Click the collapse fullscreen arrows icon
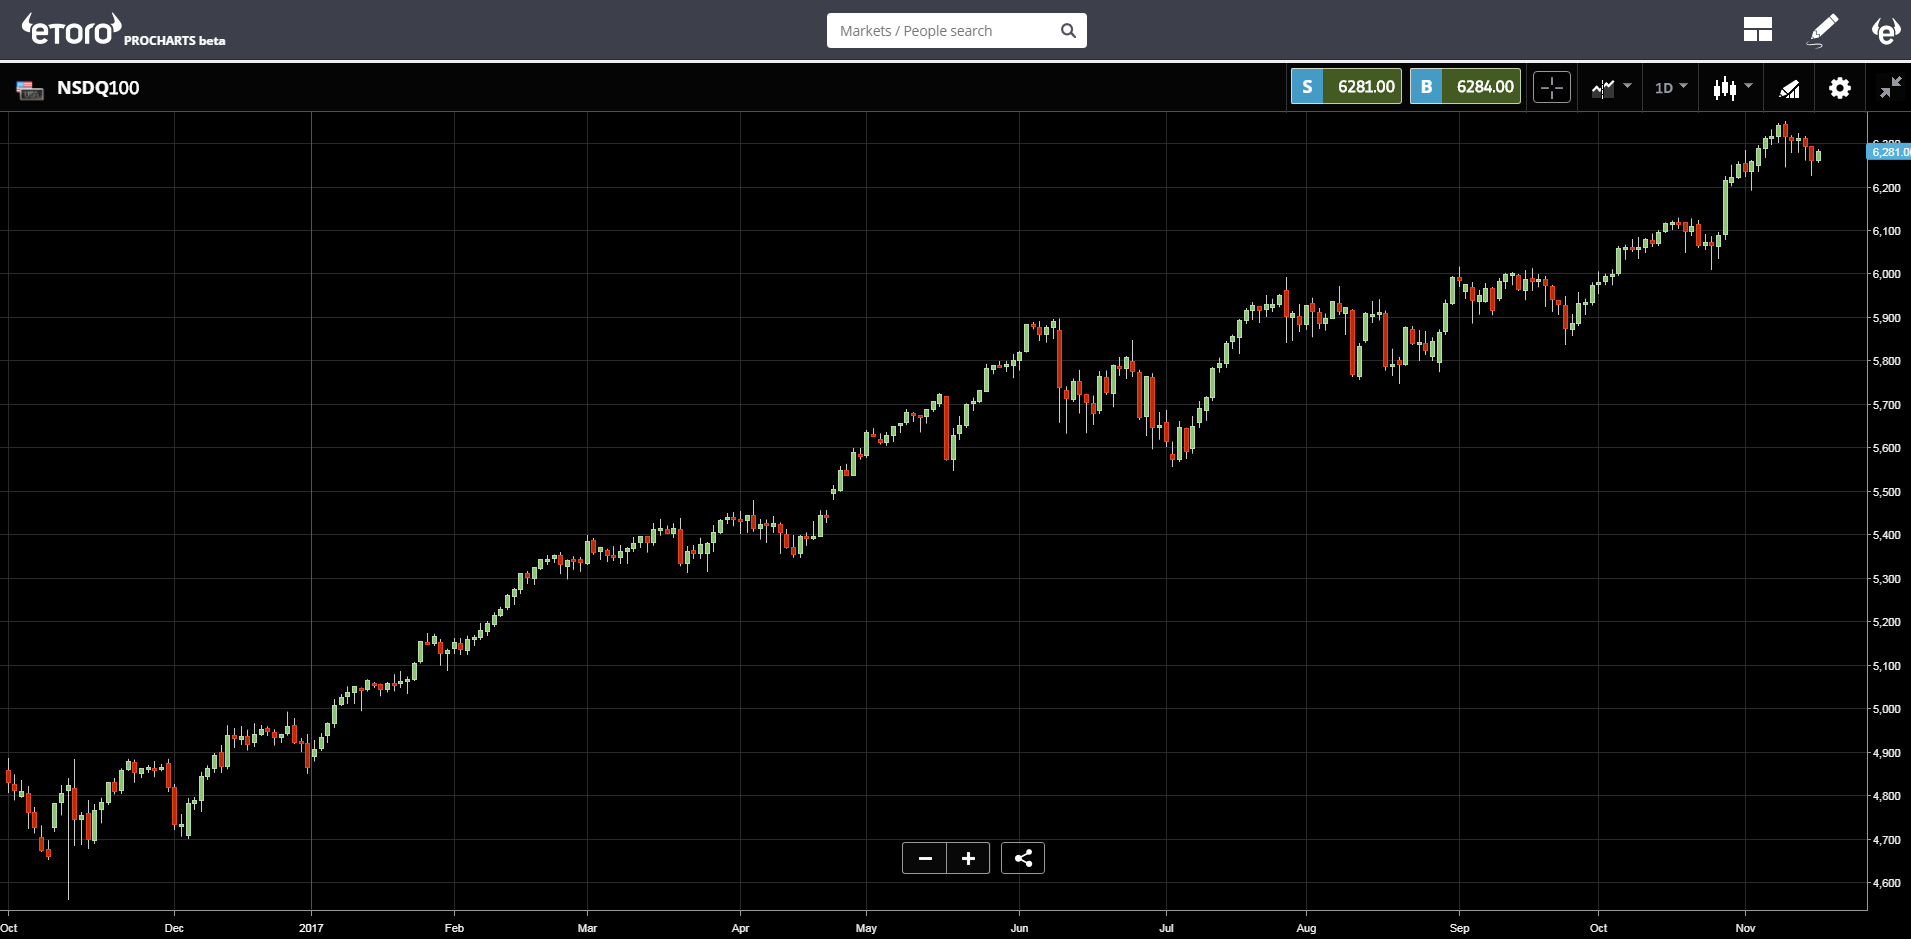This screenshot has height=939, width=1911. tap(1890, 88)
